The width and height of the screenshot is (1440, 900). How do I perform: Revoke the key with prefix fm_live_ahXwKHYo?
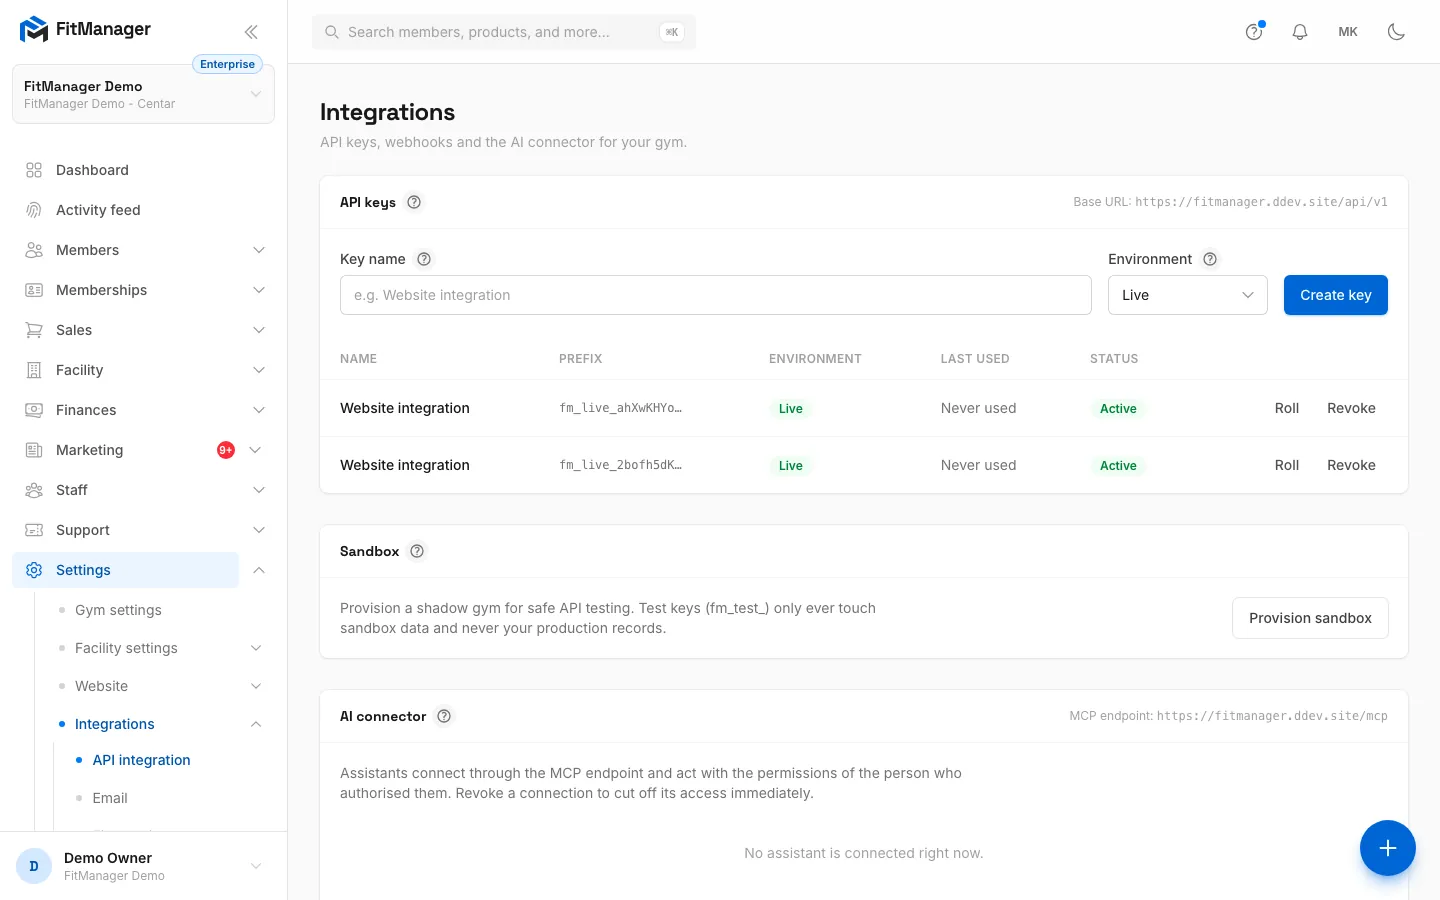pos(1351,408)
